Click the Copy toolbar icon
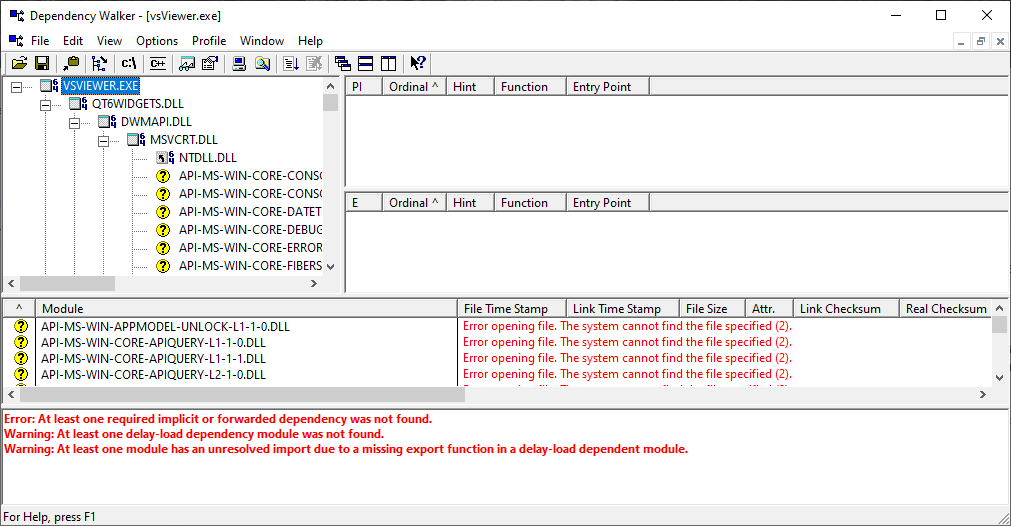Screen dimensions: 1011x526 click(71, 64)
